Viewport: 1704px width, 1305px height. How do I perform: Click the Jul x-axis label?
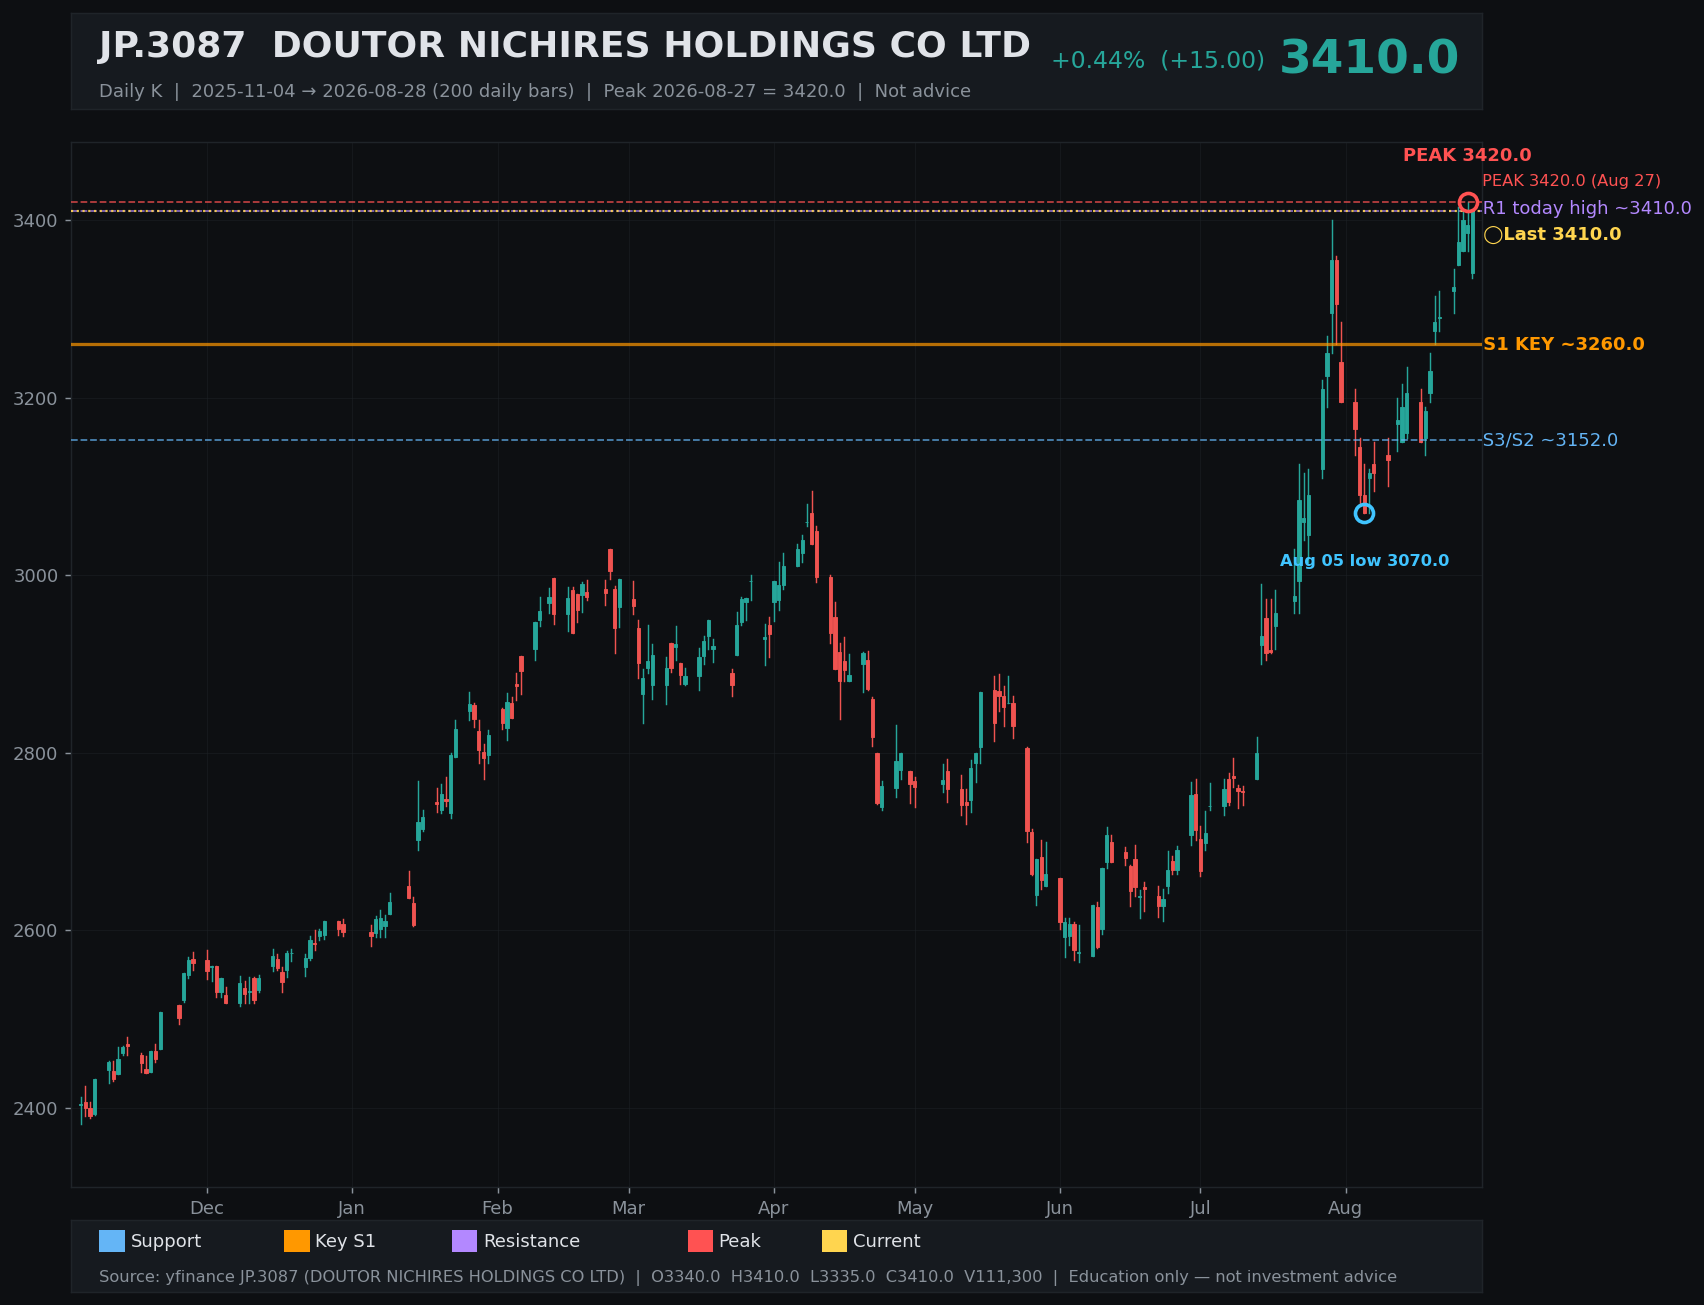pos(1200,1208)
